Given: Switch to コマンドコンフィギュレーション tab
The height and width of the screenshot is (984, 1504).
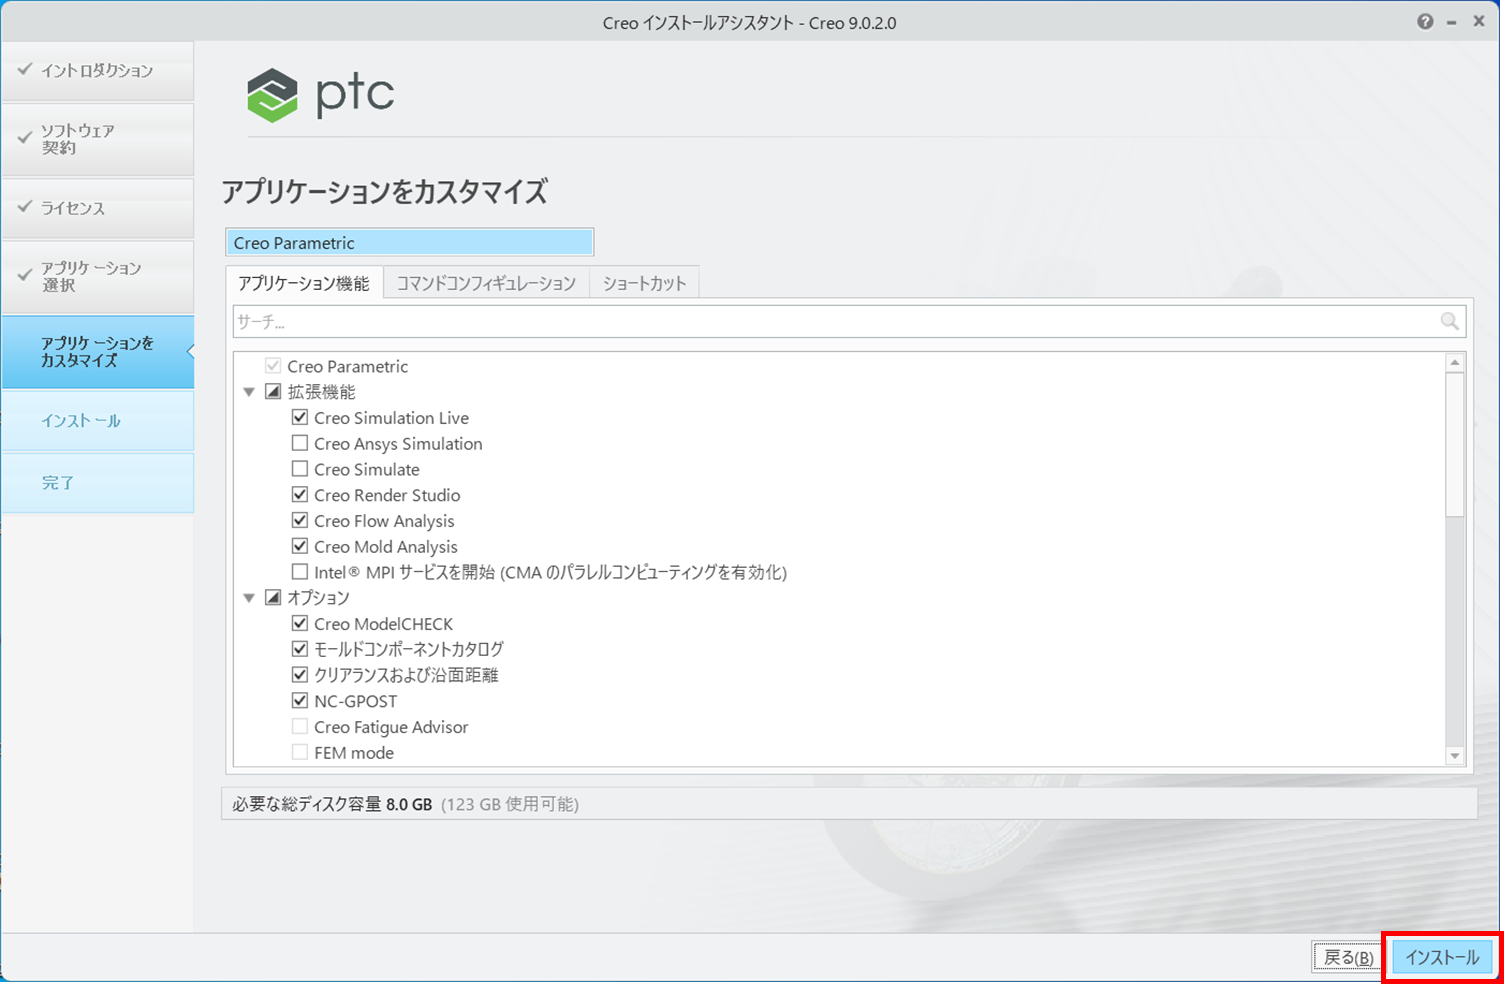Looking at the screenshot, I should 486,283.
